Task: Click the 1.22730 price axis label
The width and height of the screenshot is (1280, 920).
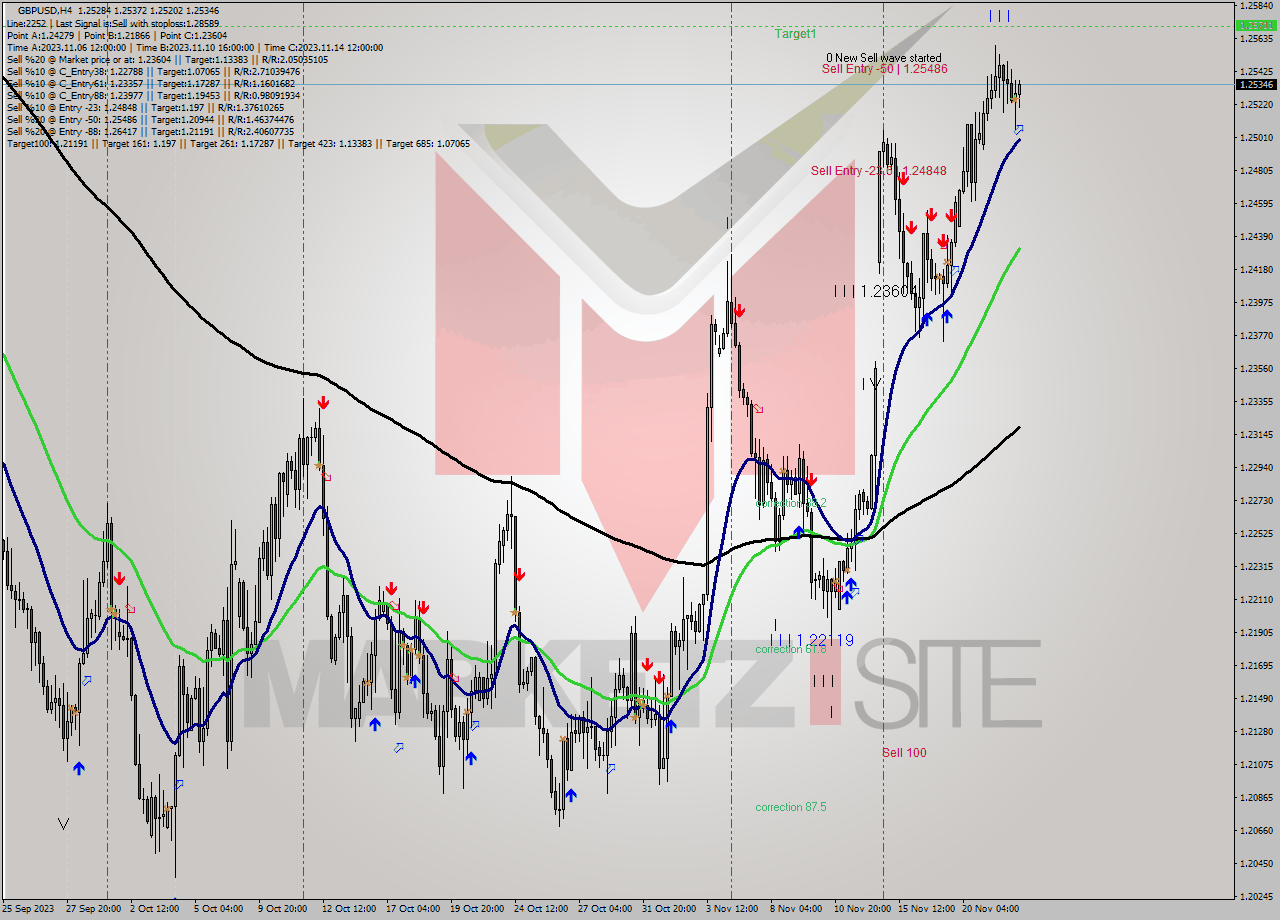Action: tap(1257, 500)
